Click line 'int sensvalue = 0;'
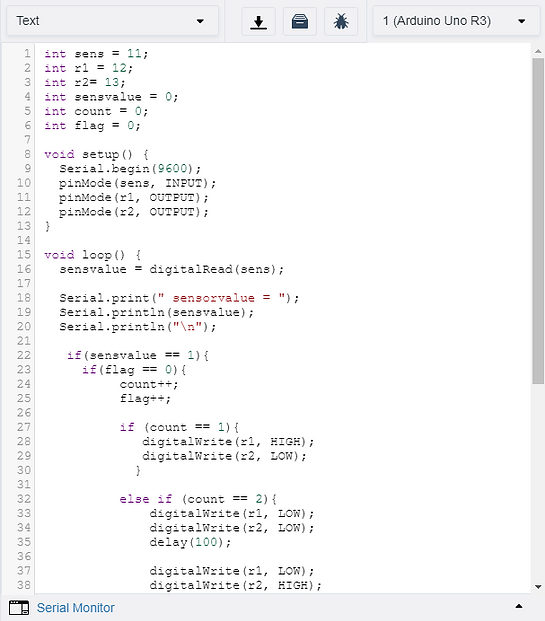The image size is (545, 621). tap(111, 97)
